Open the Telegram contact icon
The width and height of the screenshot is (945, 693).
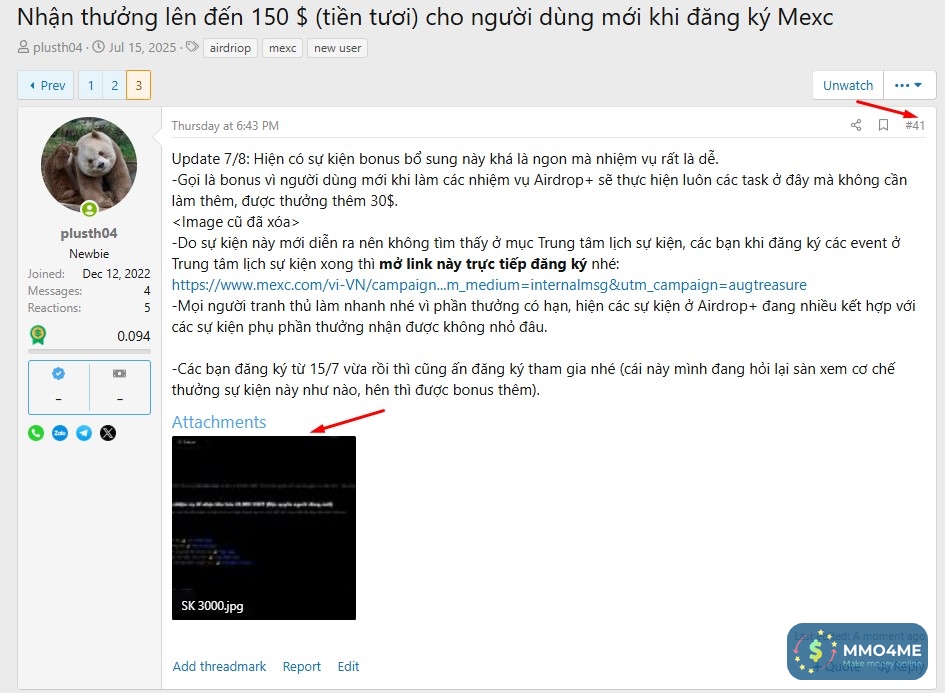coord(84,433)
